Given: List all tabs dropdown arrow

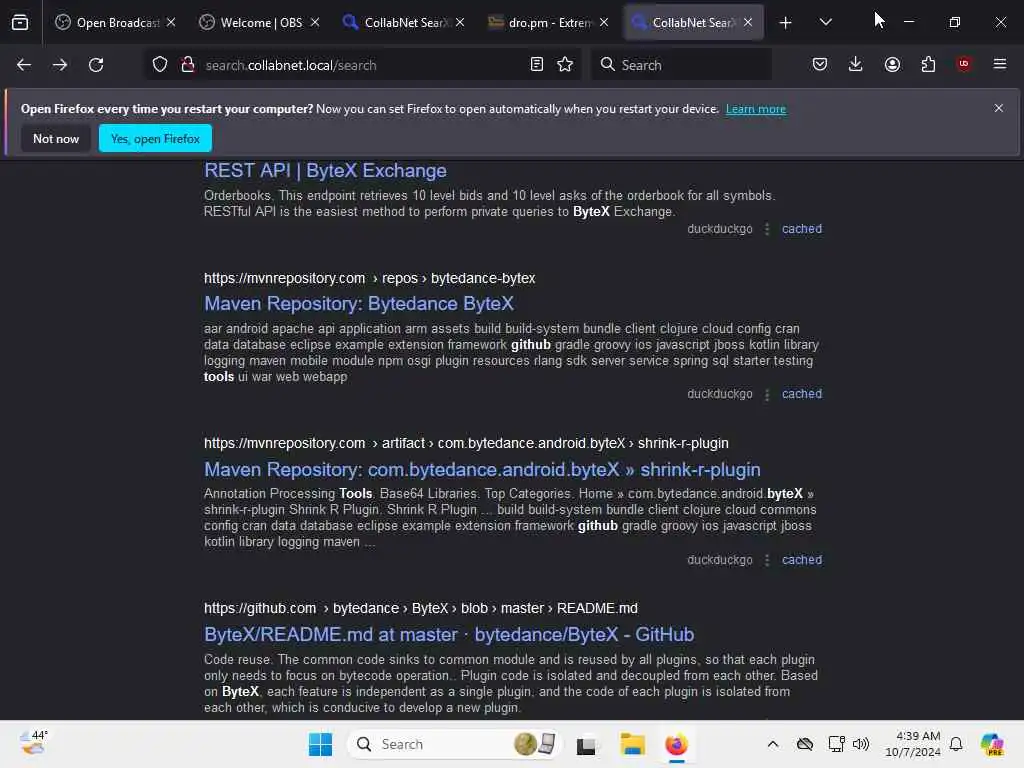Looking at the screenshot, I should (826, 22).
